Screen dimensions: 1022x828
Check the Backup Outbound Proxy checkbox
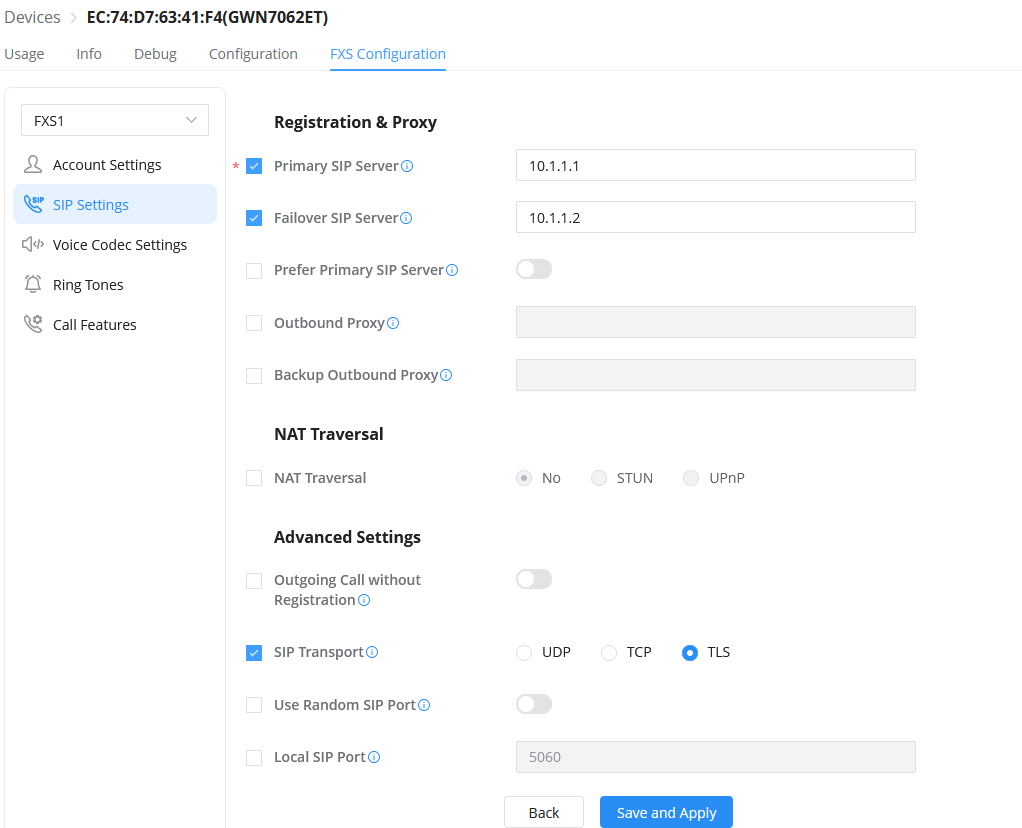(x=254, y=376)
